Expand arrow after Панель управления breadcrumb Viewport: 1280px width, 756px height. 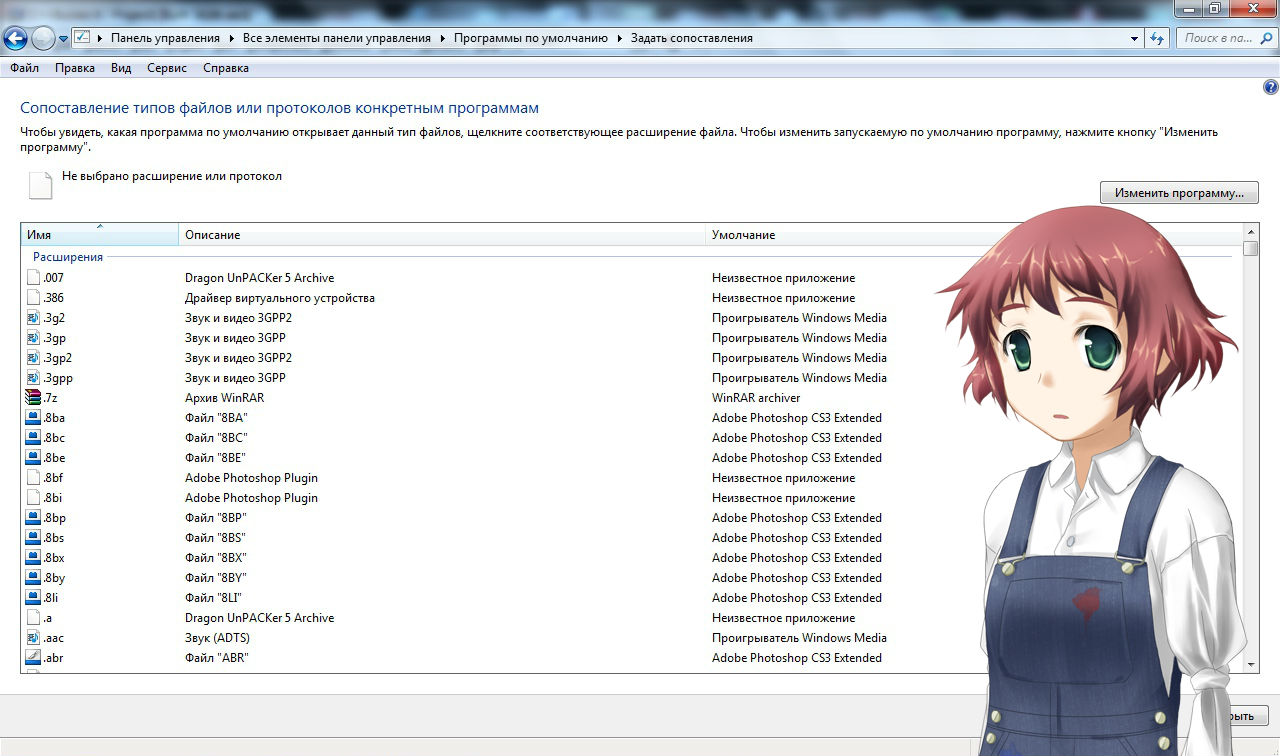point(231,38)
